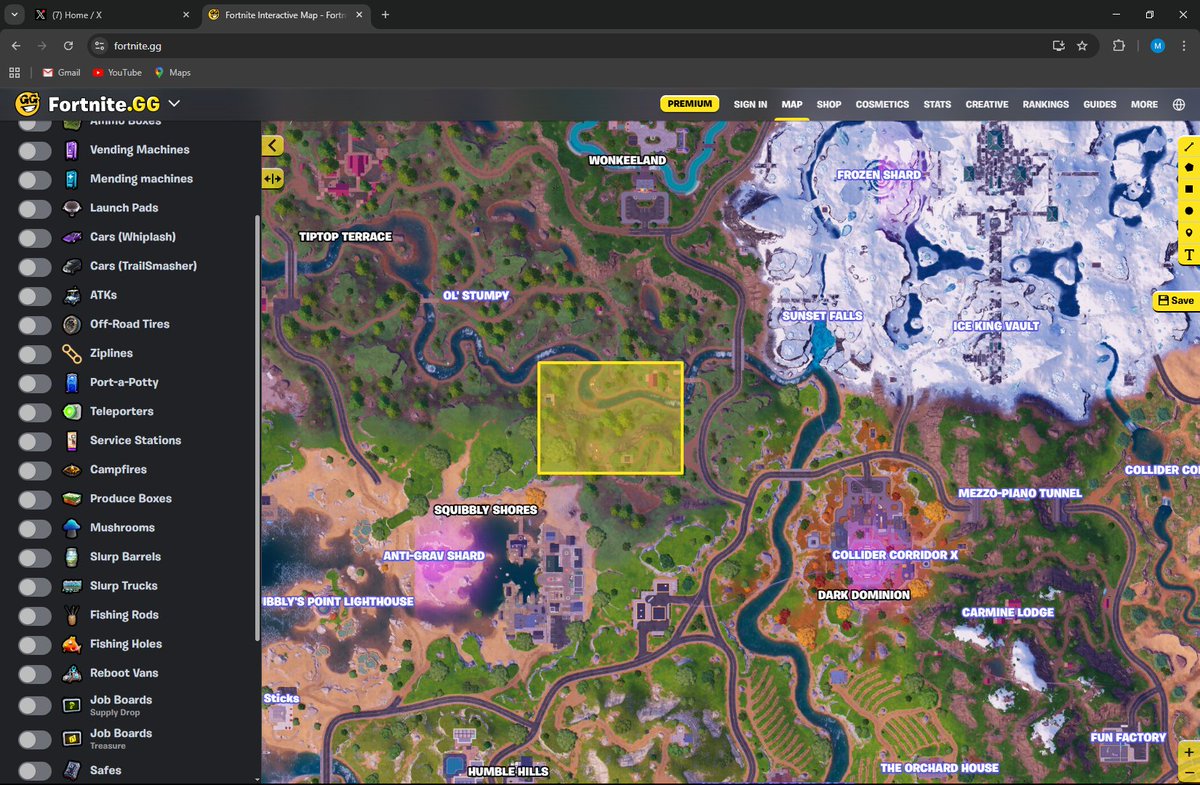Click the Campfires icon
The image size is (1200, 785).
pyautogui.click(x=71, y=469)
